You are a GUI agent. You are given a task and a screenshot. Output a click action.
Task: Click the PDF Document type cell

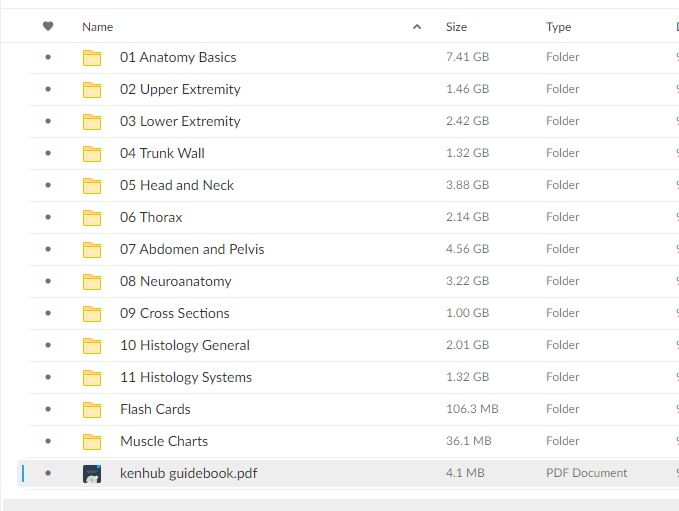pos(586,473)
